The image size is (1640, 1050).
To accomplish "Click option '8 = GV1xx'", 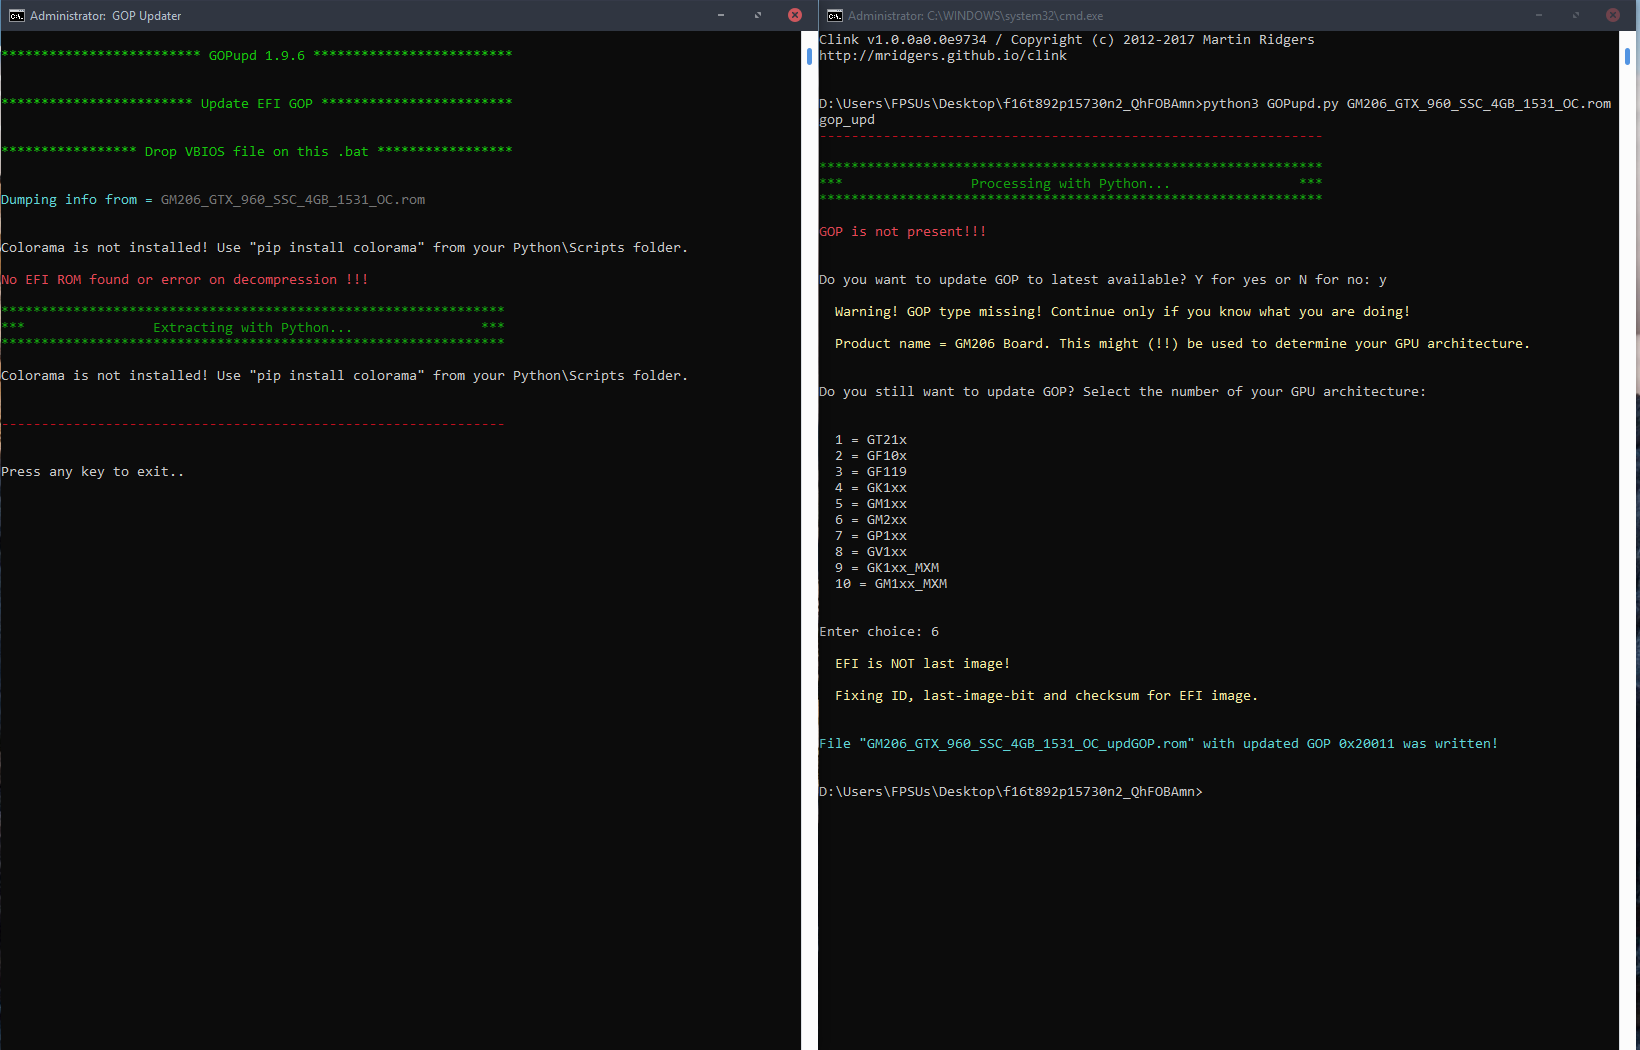I will pos(871,552).
